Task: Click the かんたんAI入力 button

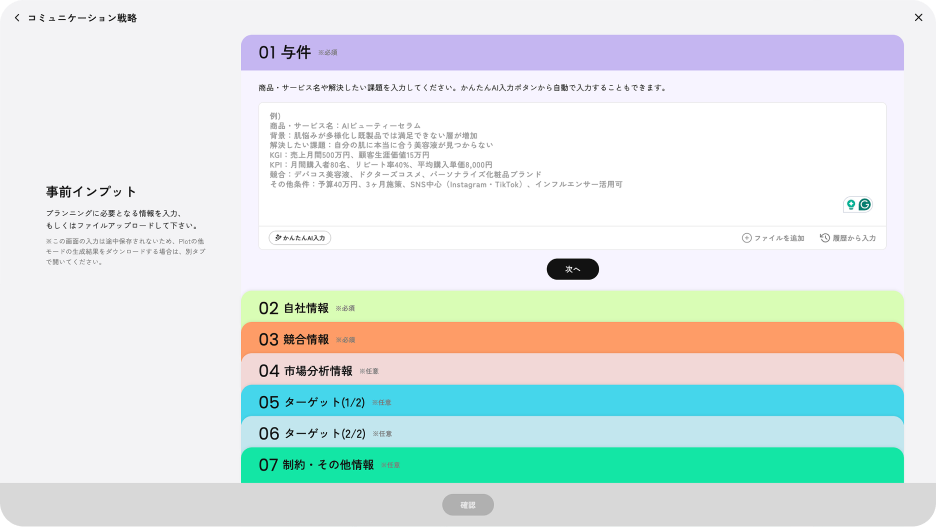Action: click(x=300, y=238)
